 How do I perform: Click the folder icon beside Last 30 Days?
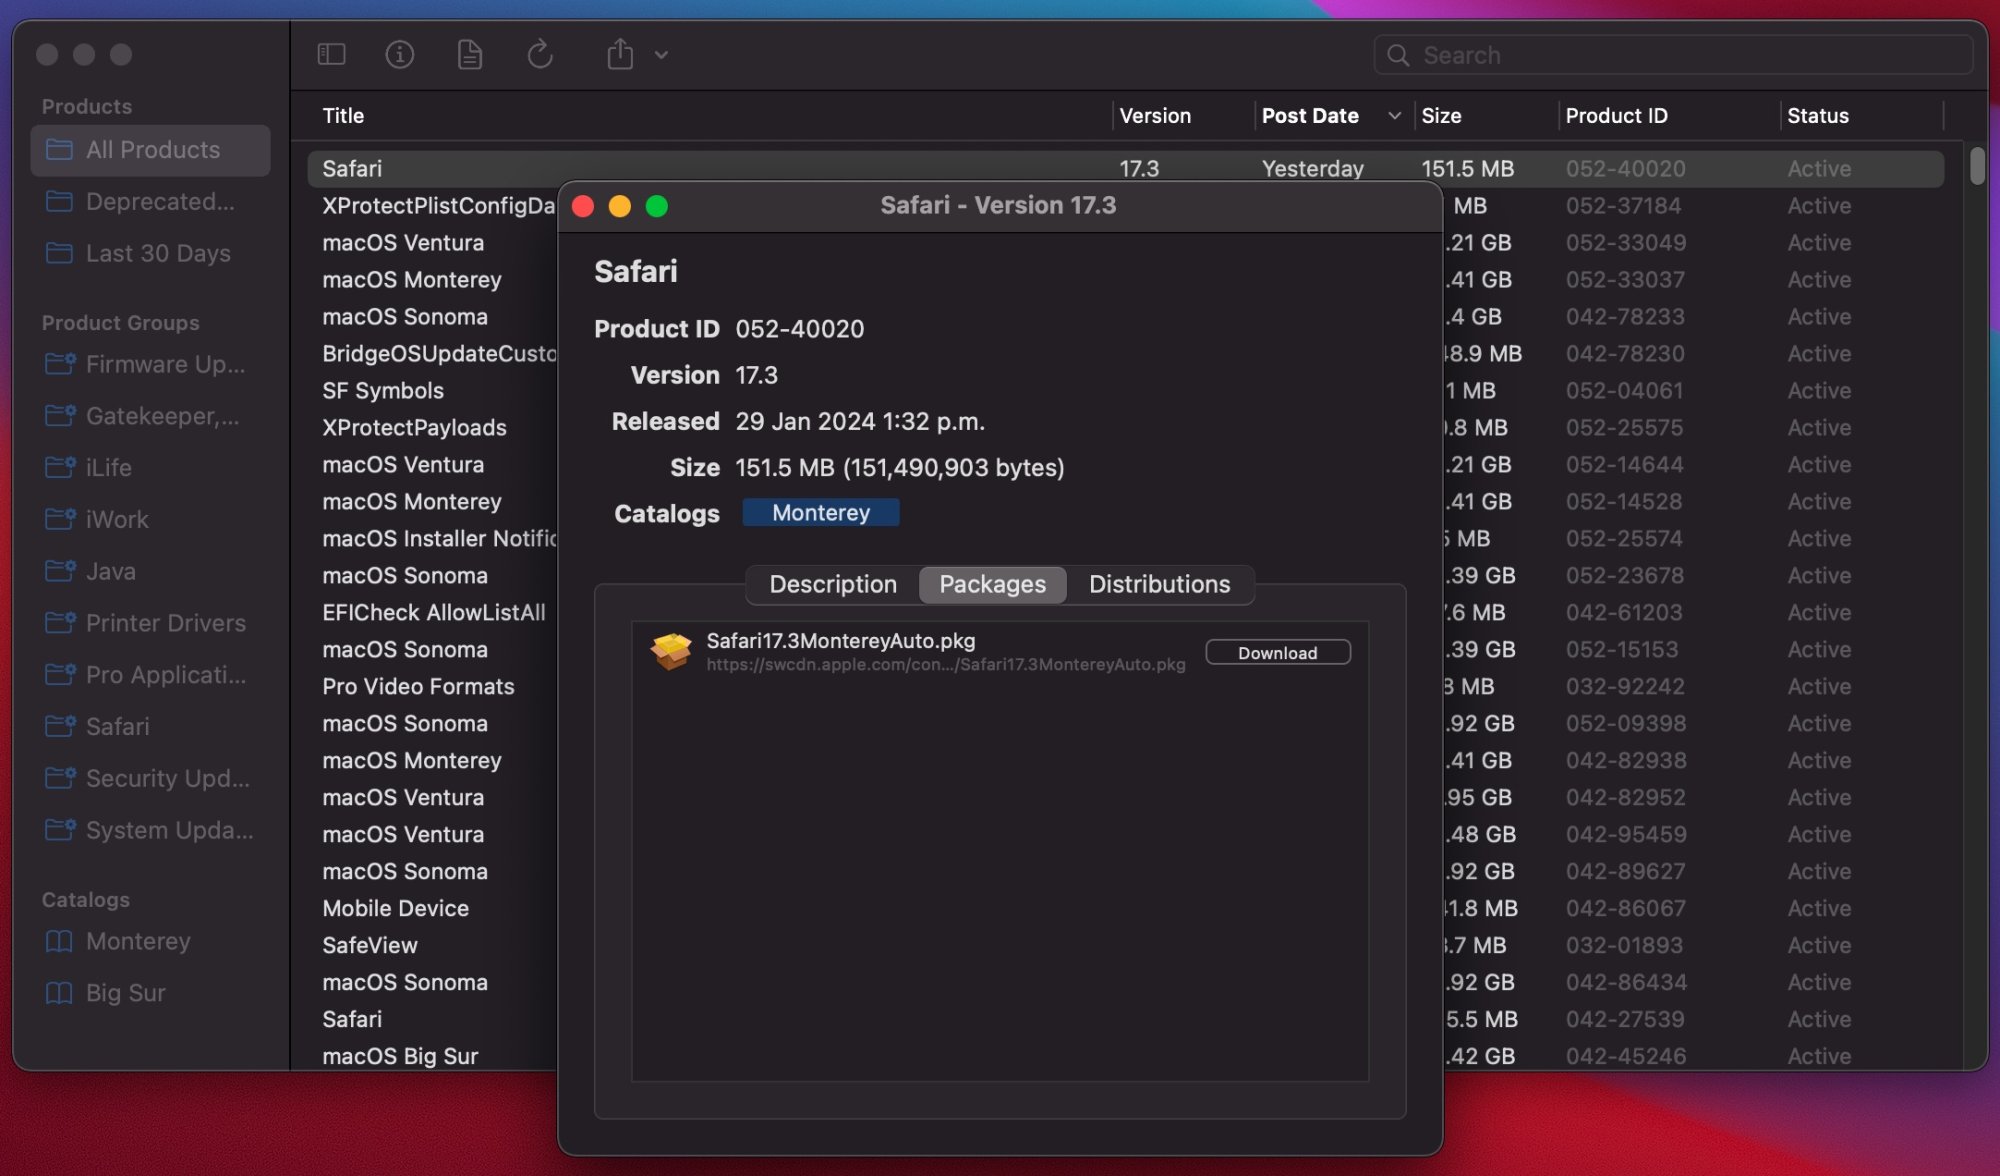tap(59, 254)
